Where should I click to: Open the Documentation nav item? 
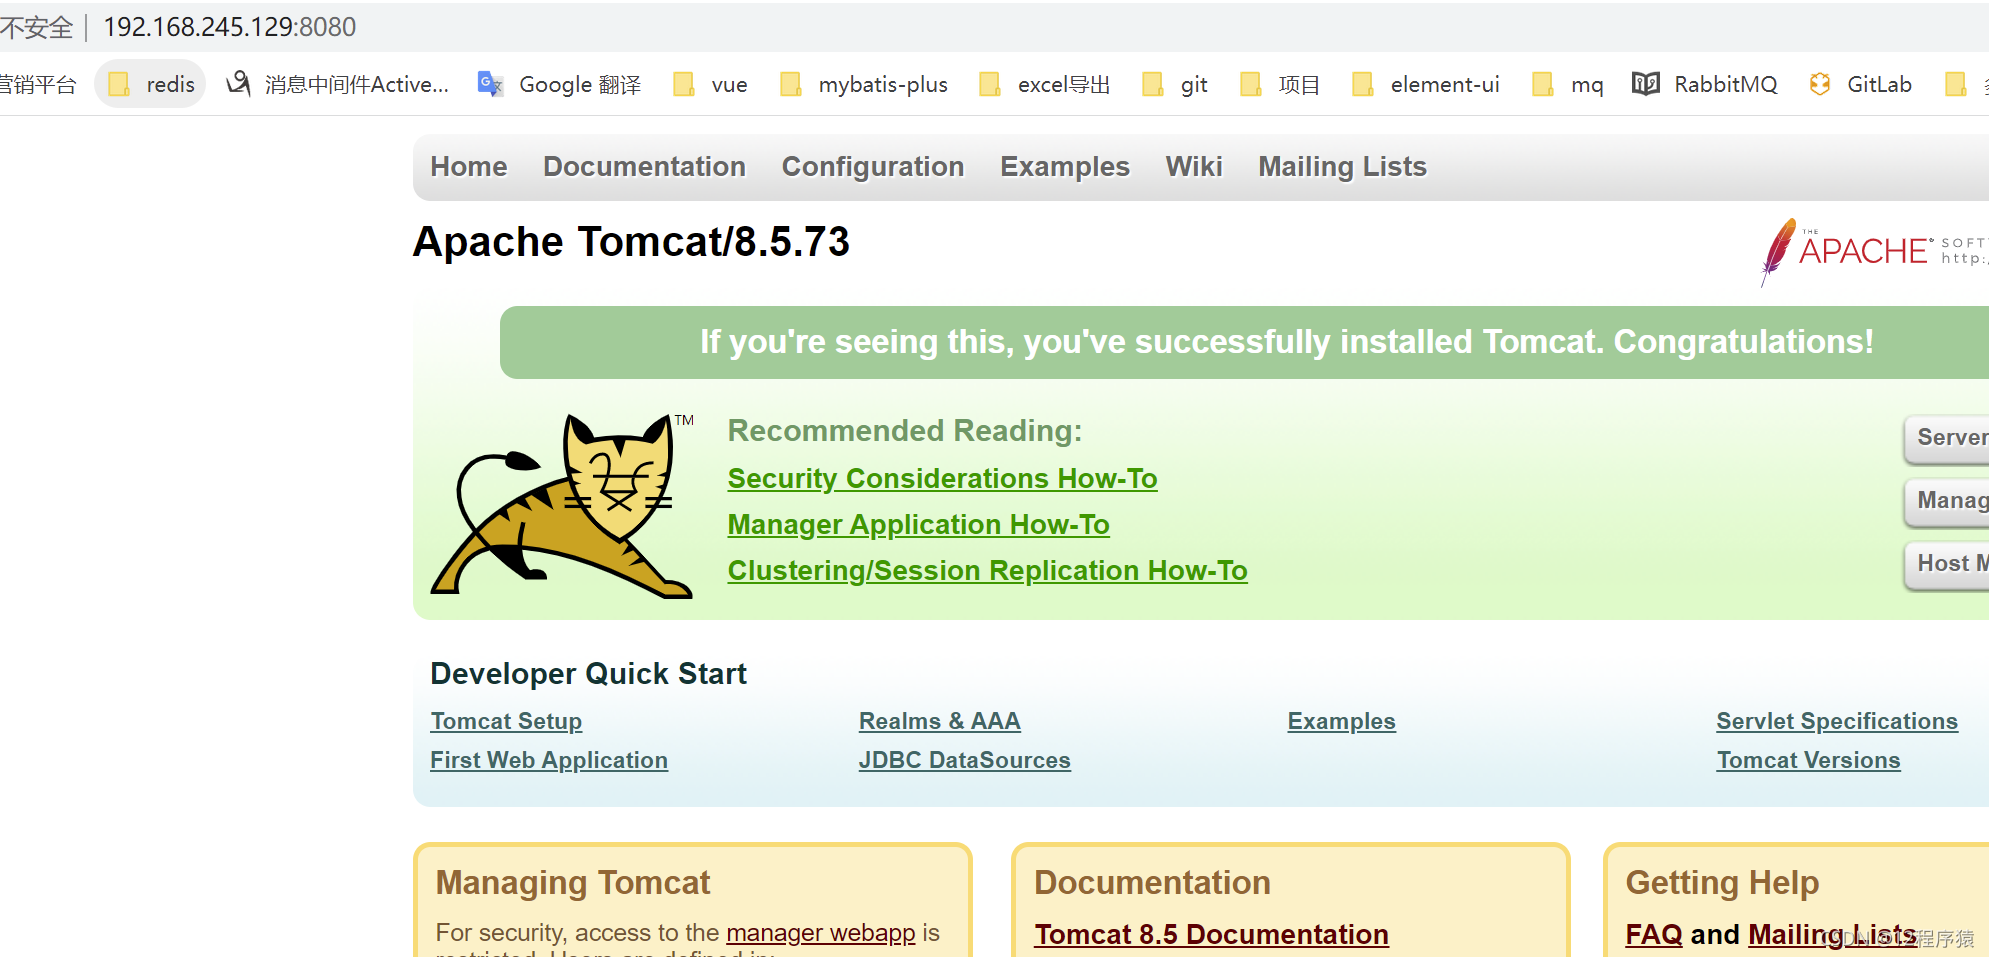click(x=645, y=166)
